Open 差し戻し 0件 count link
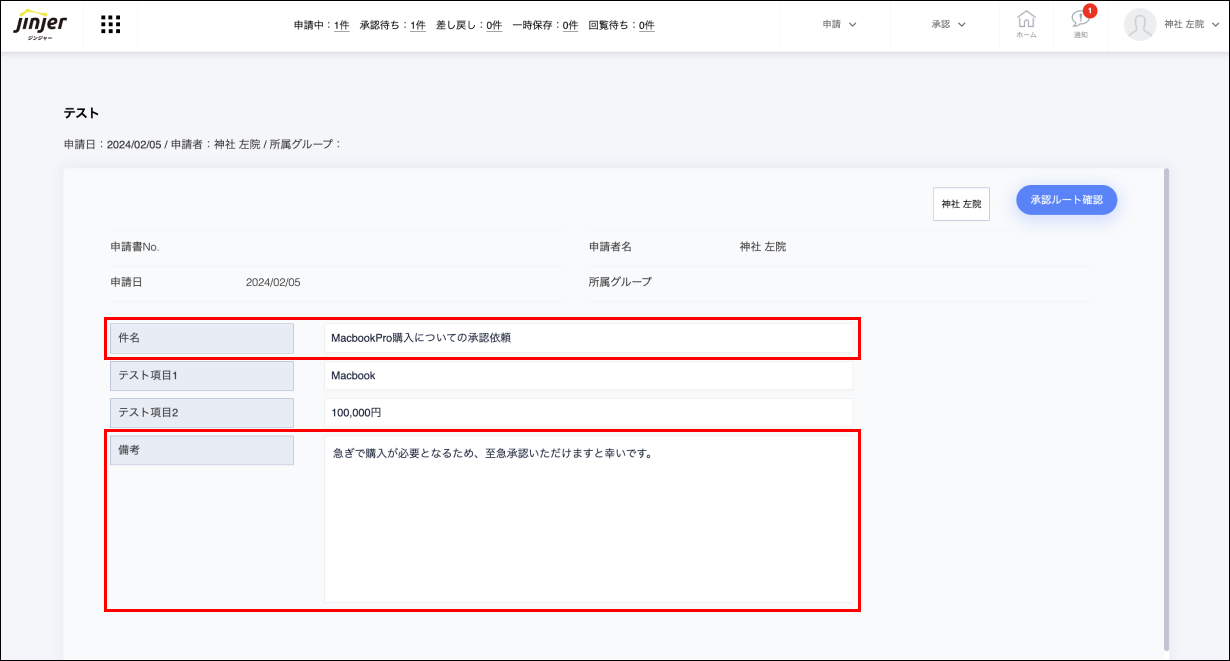The image size is (1230, 661). click(x=494, y=25)
